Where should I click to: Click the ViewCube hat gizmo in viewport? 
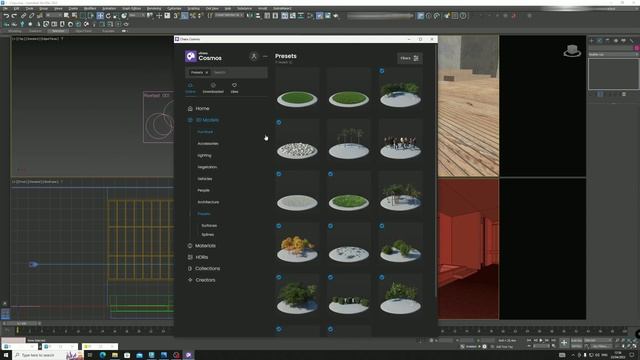(x=572, y=51)
